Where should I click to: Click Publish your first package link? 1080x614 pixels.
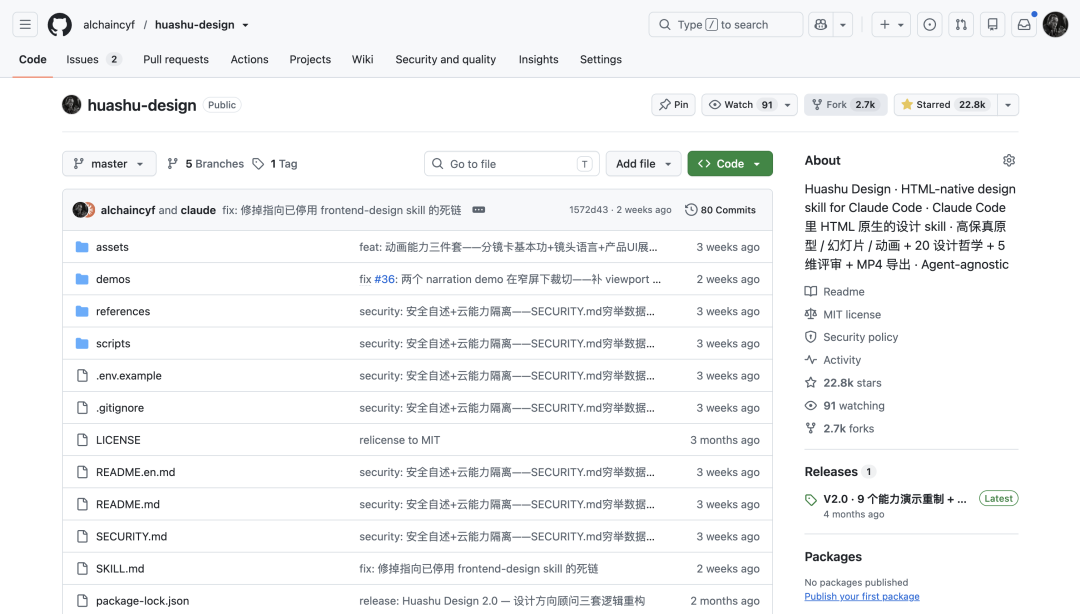click(x=862, y=597)
